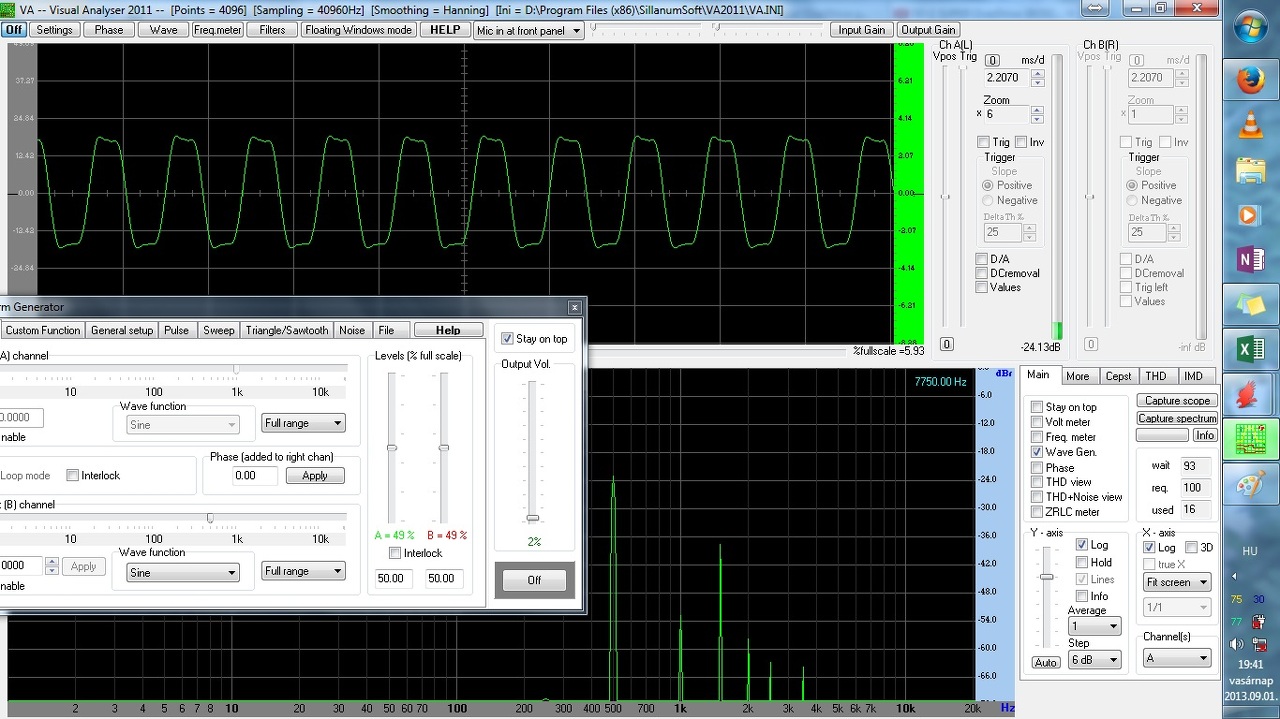Click the Freq.meter toolbar button

coord(218,30)
